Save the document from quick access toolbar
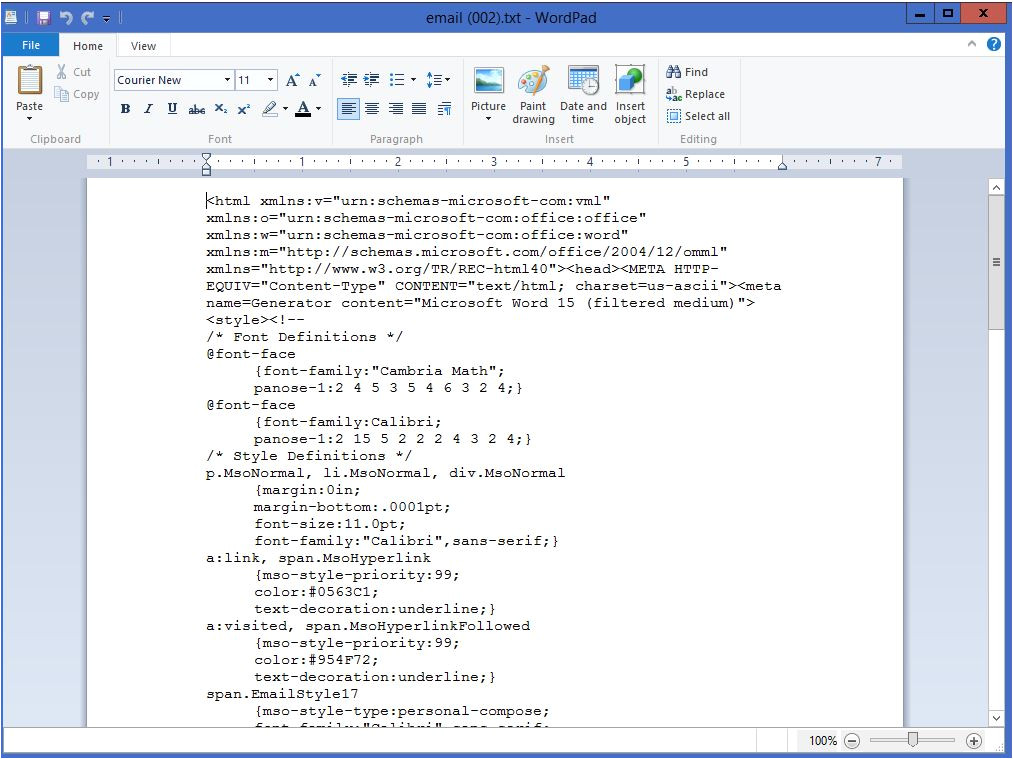 [x=43, y=17]
